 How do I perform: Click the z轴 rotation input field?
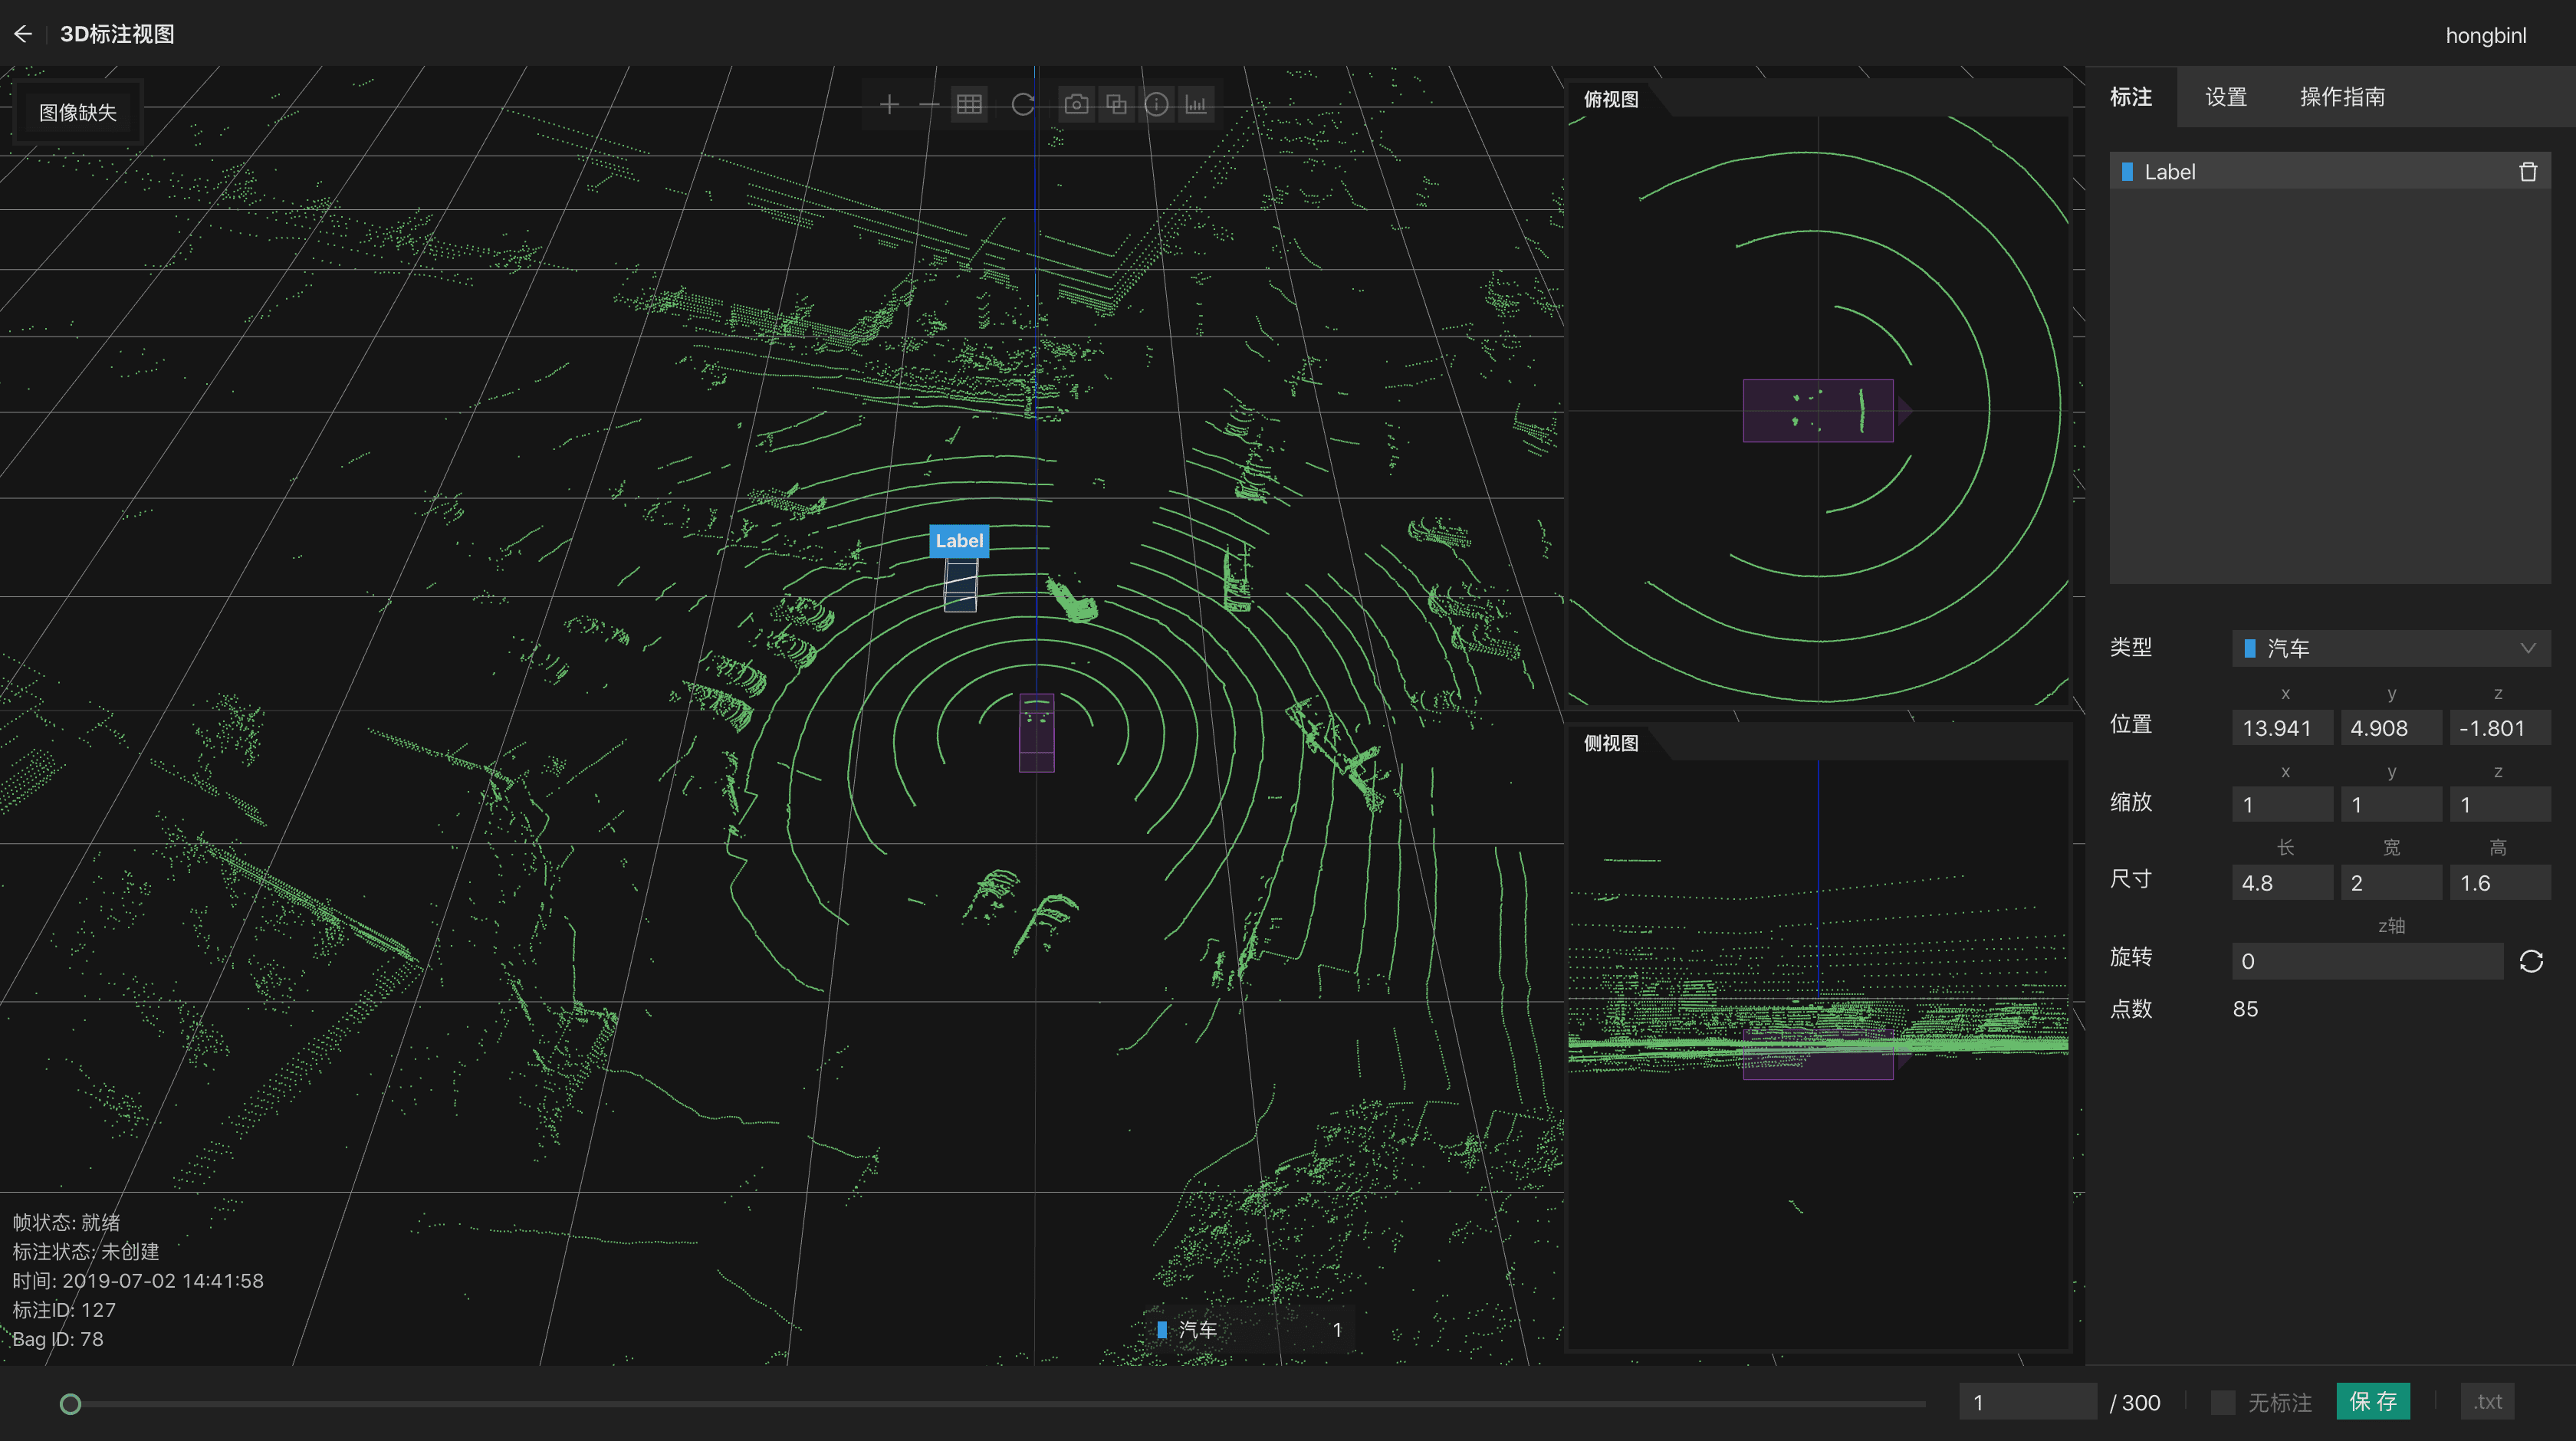2367,961
